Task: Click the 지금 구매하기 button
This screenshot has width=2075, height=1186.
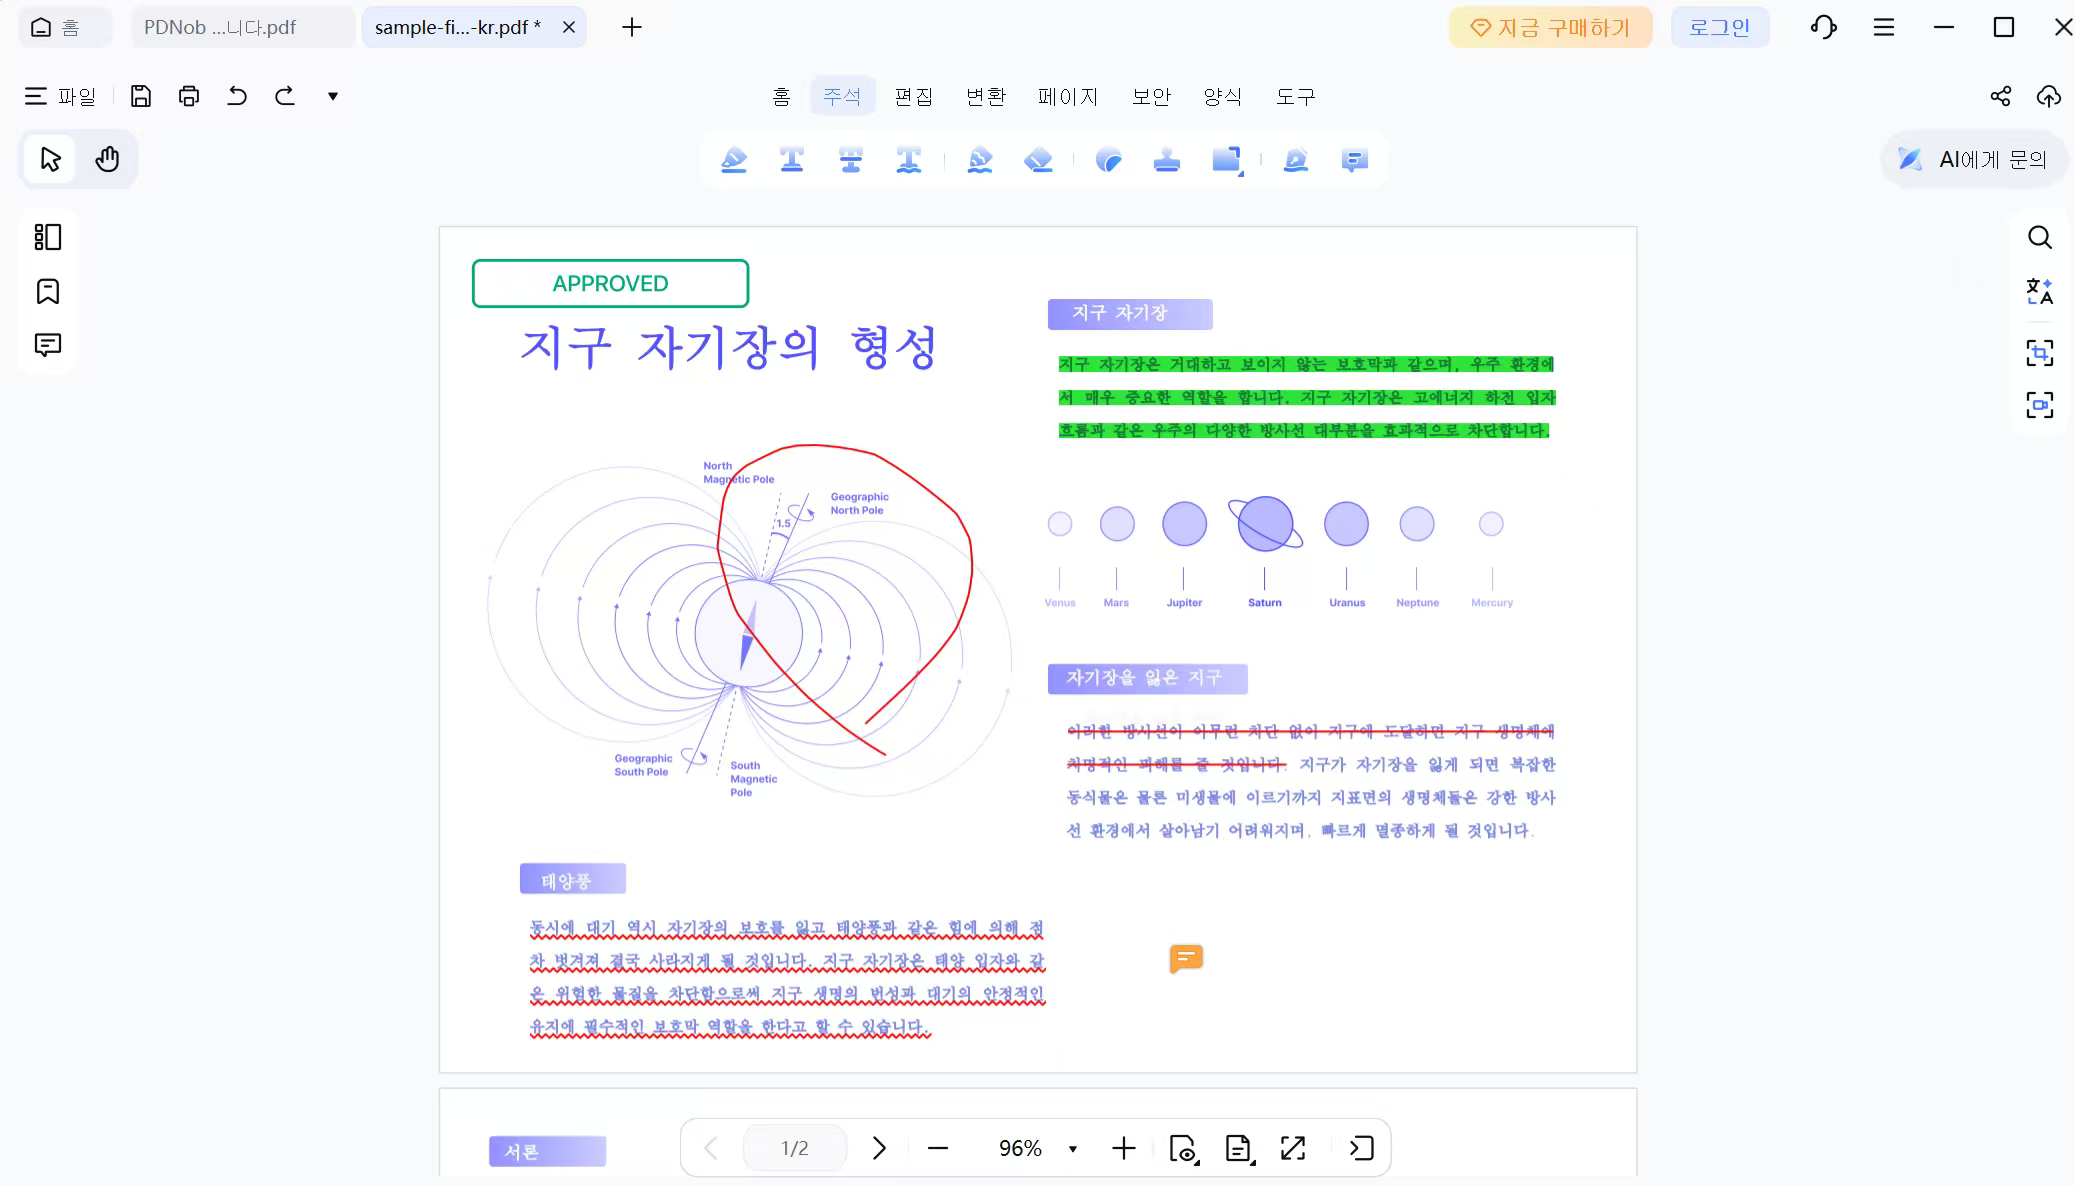Action: pyautogui.click(x=1550, y=27)
